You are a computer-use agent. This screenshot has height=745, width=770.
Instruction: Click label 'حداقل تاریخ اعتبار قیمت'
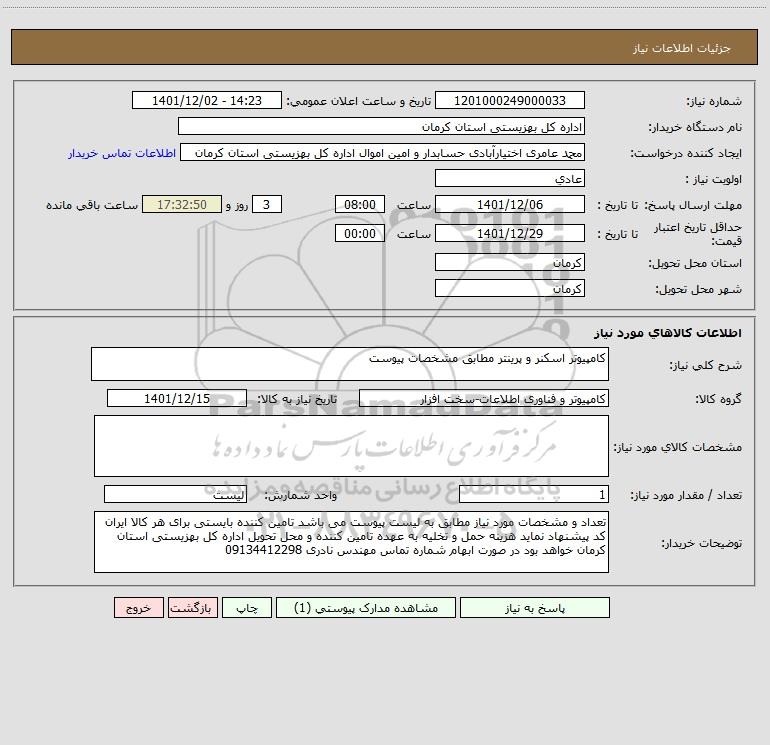pos(698,234)
